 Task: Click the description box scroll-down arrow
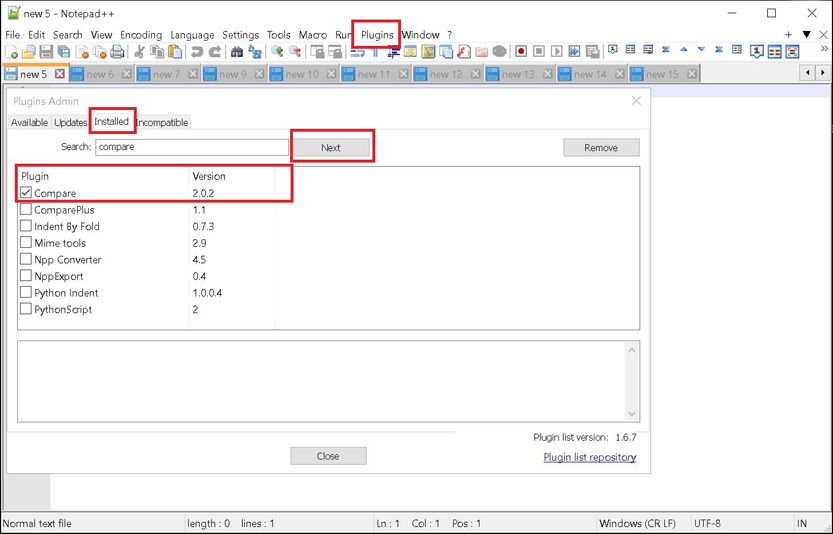(632, 414)
